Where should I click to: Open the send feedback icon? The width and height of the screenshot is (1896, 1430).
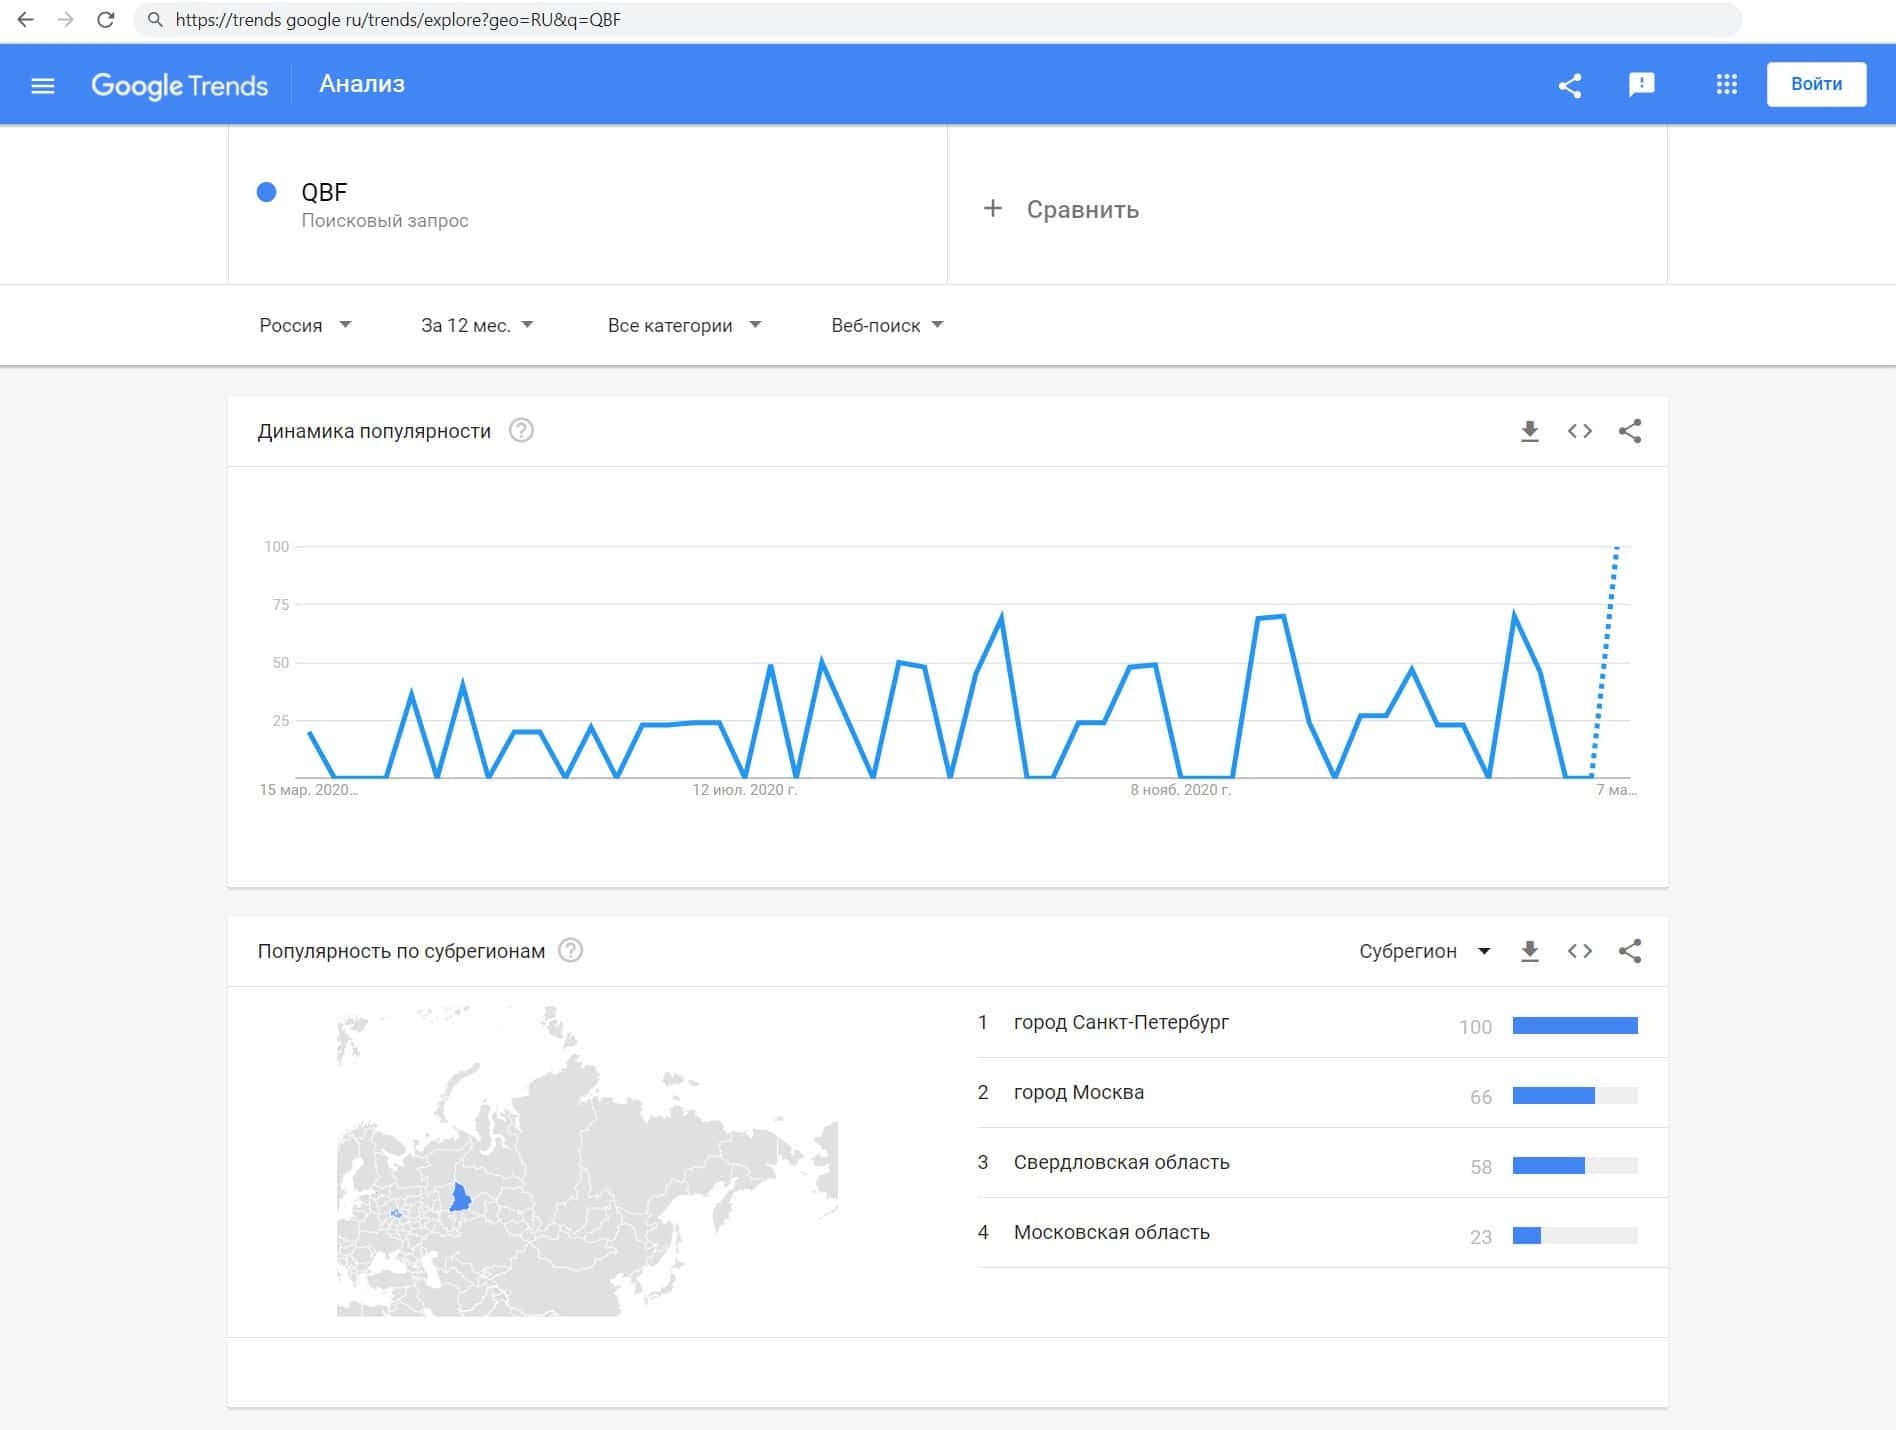click(x=1641, y=85)
